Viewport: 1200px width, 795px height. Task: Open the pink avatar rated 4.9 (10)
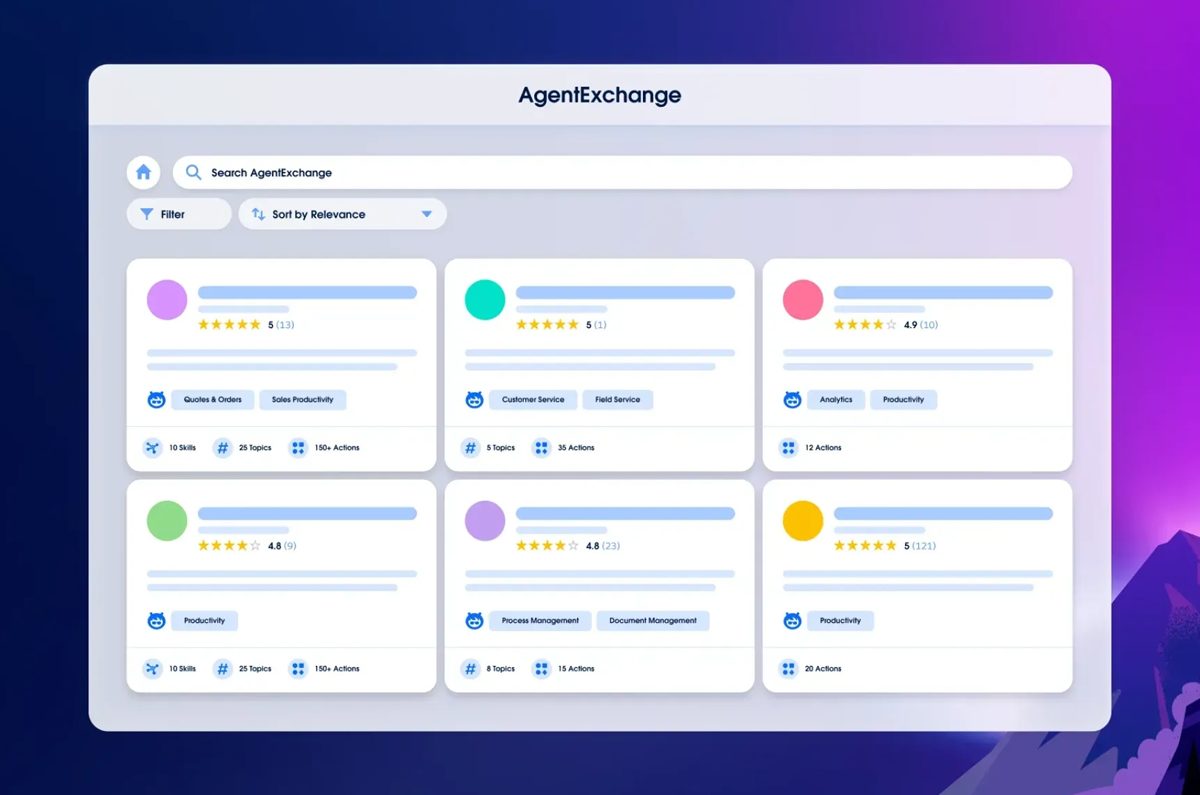803,300
